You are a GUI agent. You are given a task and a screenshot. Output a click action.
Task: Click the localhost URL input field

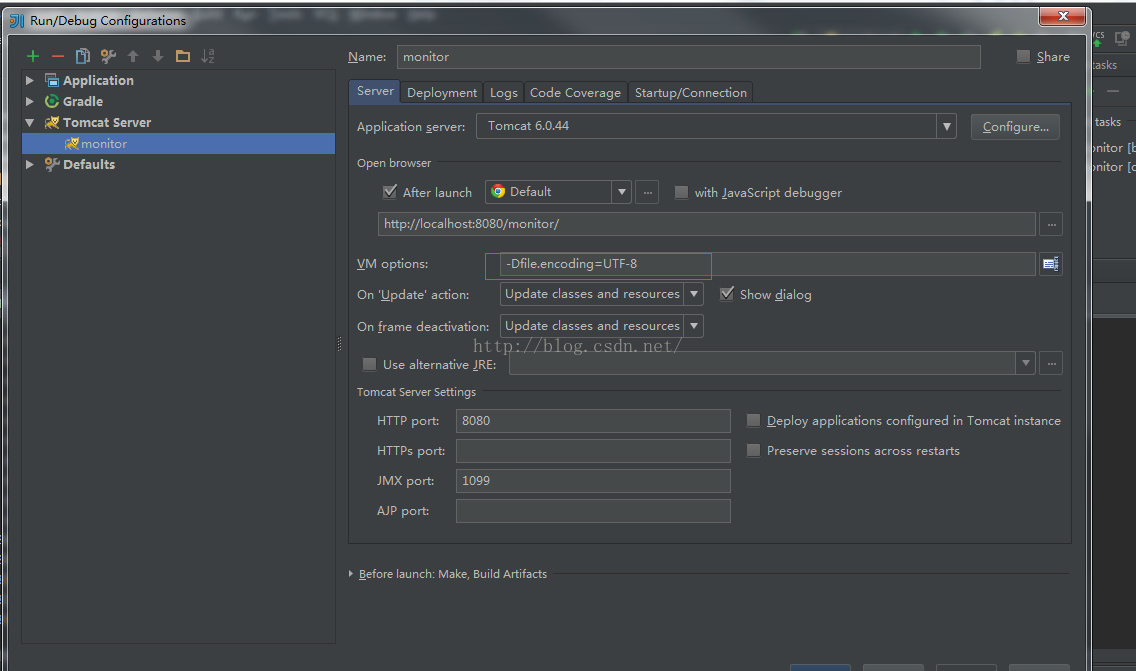point(706,224)
